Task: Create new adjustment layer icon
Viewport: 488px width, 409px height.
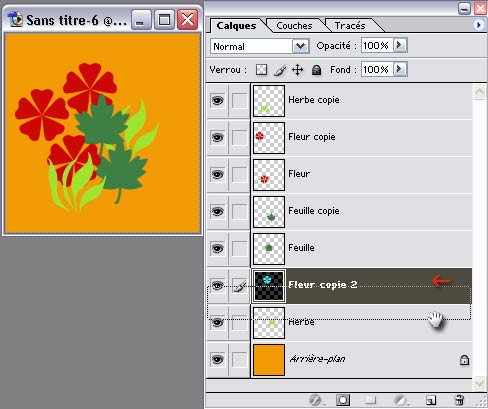Action: tap(400, 399)
